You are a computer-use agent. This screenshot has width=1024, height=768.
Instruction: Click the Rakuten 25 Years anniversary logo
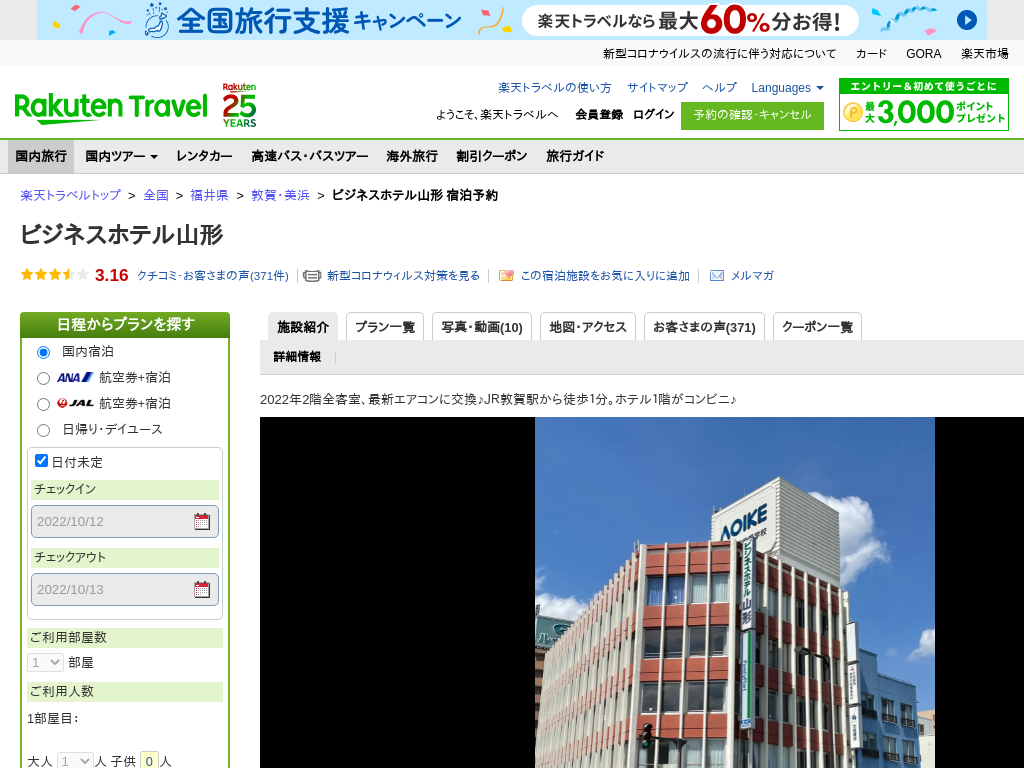pos(239,105)
